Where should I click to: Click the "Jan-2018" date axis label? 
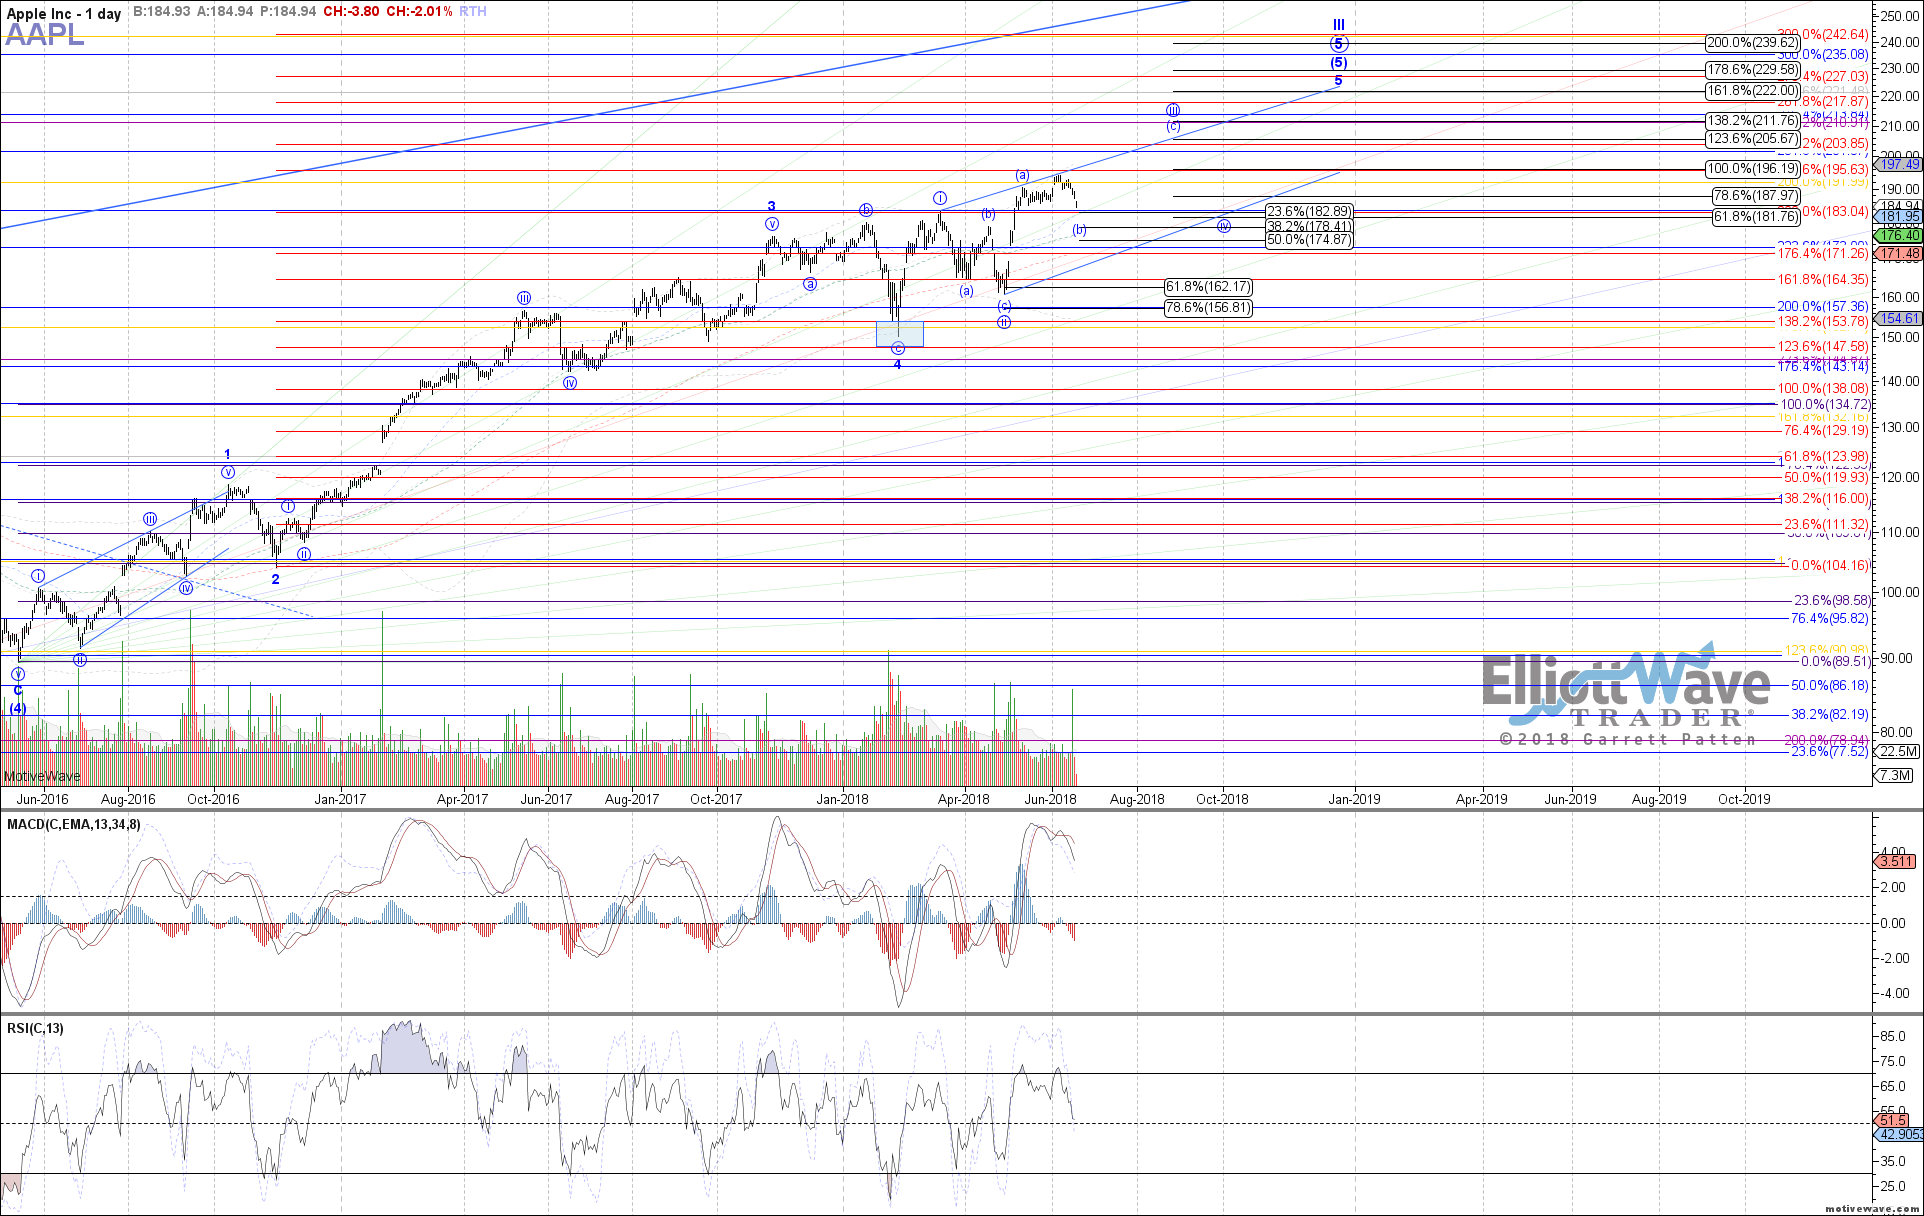[x=842, y=799]
